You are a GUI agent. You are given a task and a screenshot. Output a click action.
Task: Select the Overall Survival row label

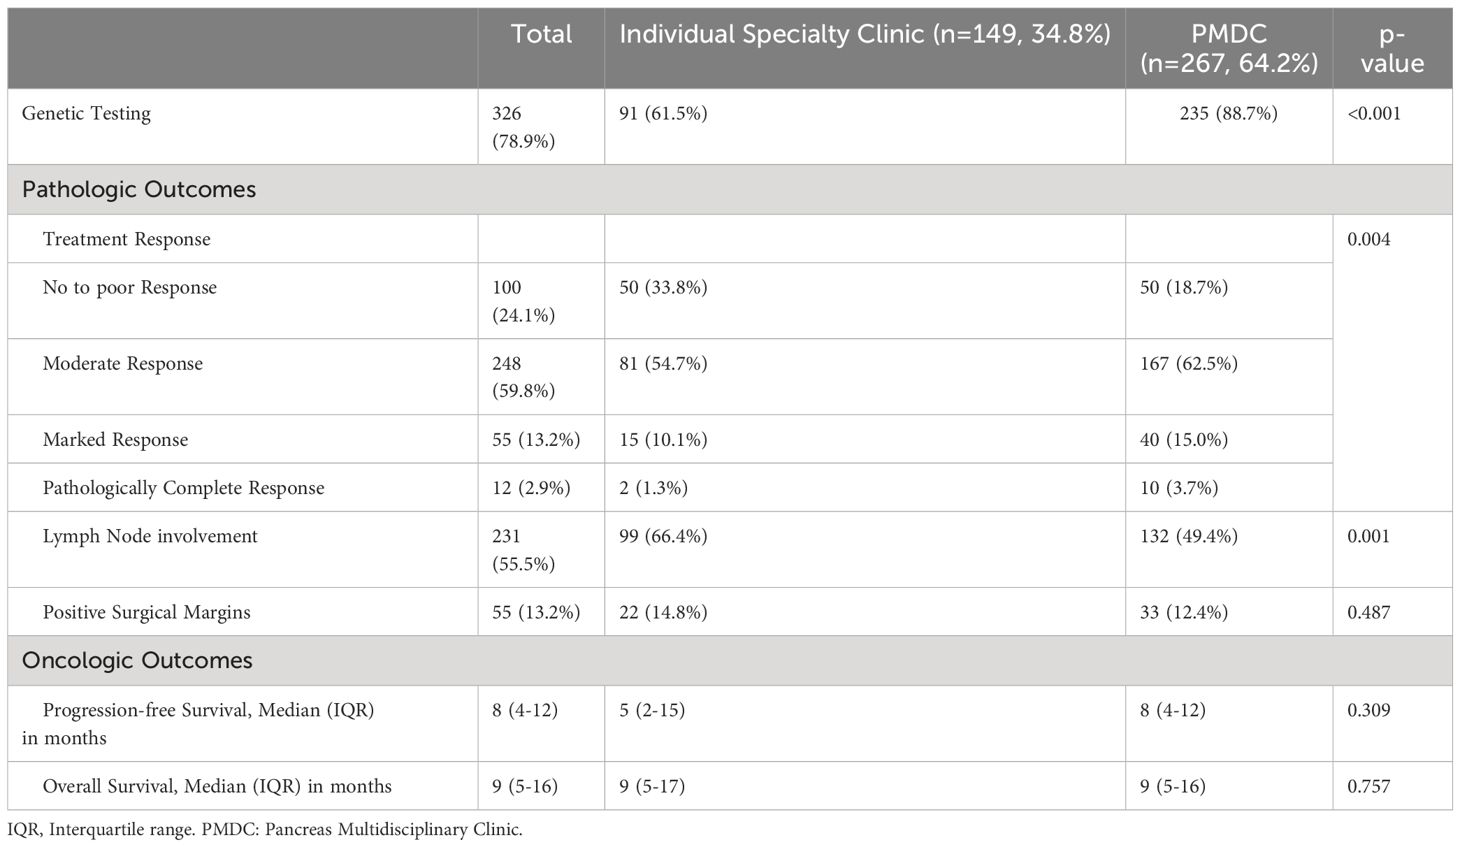click(217, 786)
